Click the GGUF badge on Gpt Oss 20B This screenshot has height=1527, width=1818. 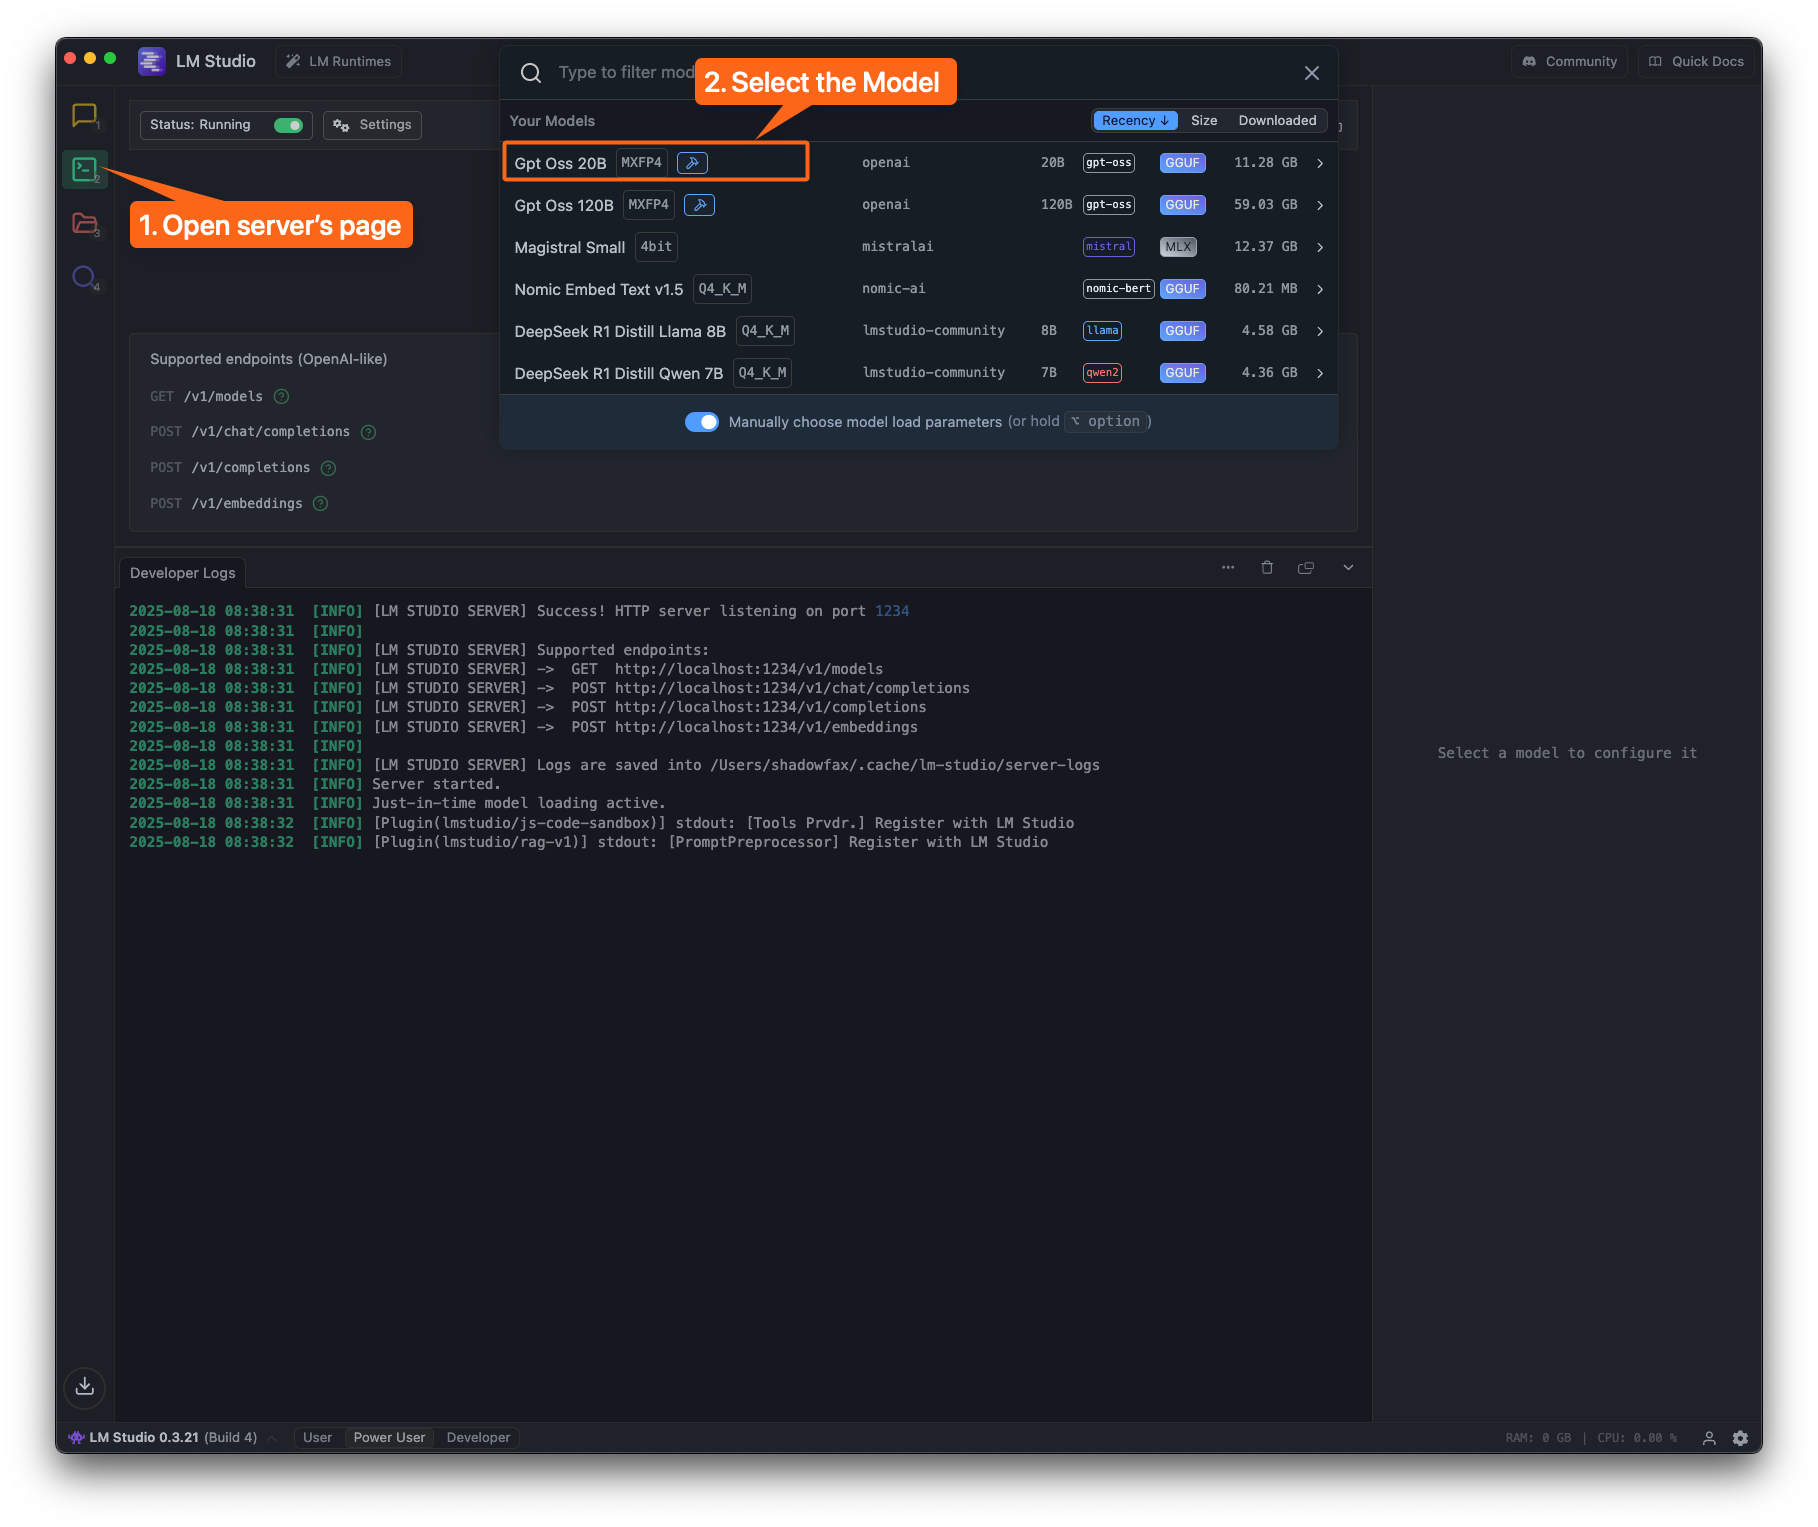1182,163
